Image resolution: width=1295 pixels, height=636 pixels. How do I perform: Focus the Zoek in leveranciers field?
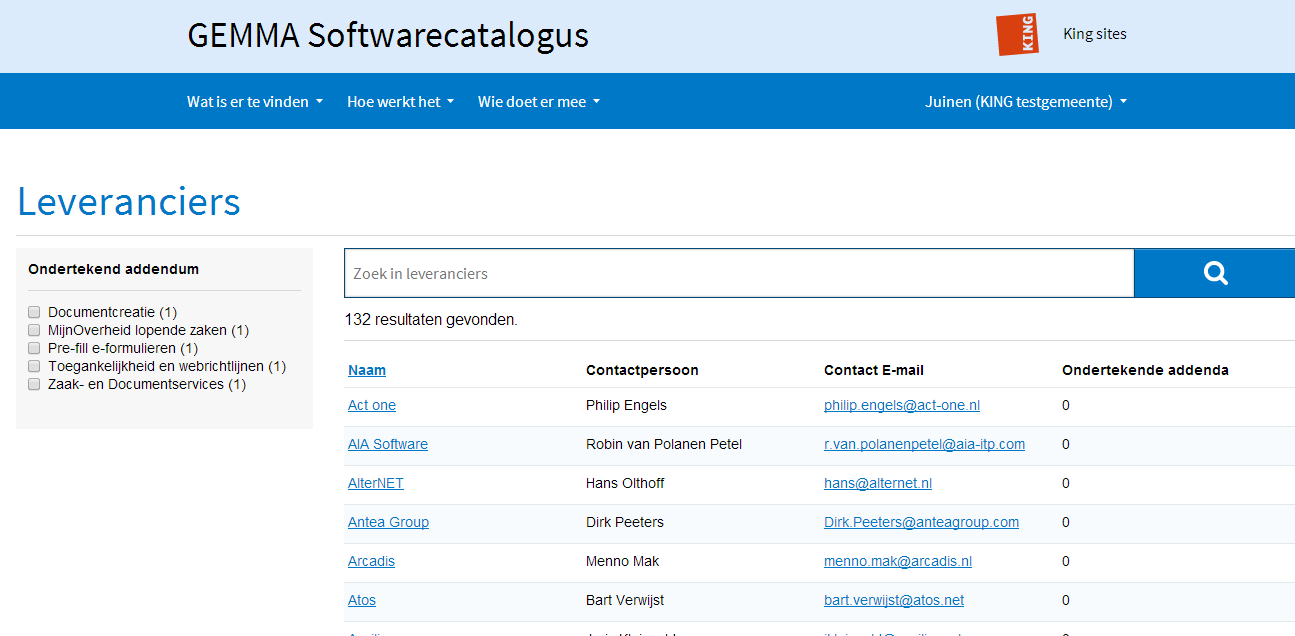[x=739, y=273]
